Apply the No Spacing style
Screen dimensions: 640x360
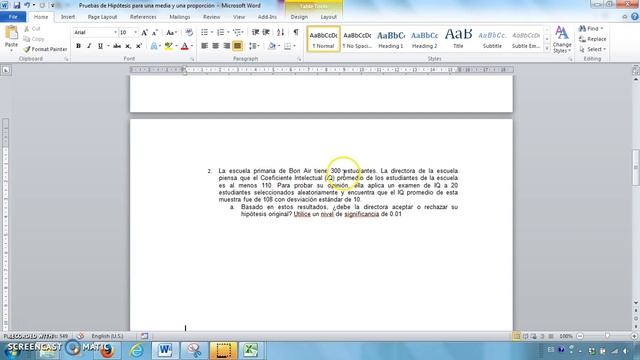(x=357, y=39)
